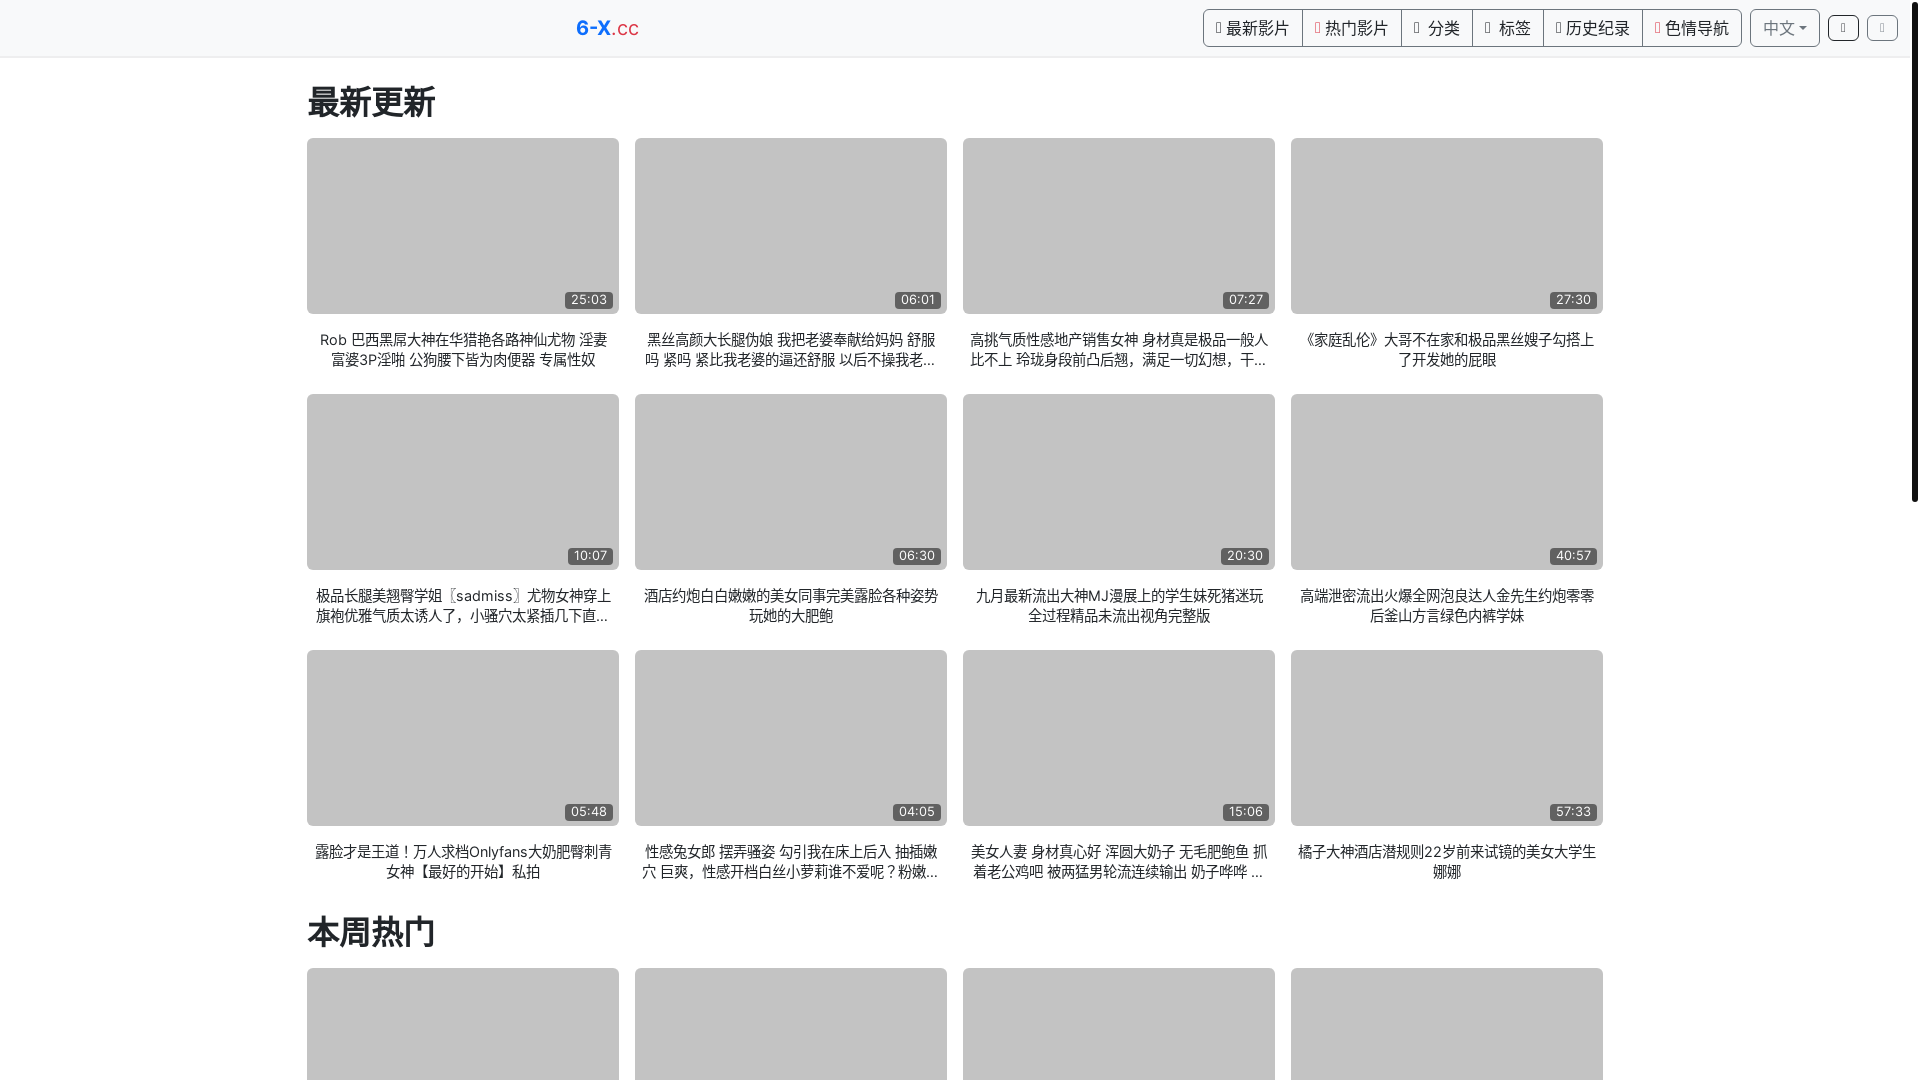This screenshot has height=1080, width=1920.
Task: Click the title link under the 07:27 video
Action: coord(1119,350)
